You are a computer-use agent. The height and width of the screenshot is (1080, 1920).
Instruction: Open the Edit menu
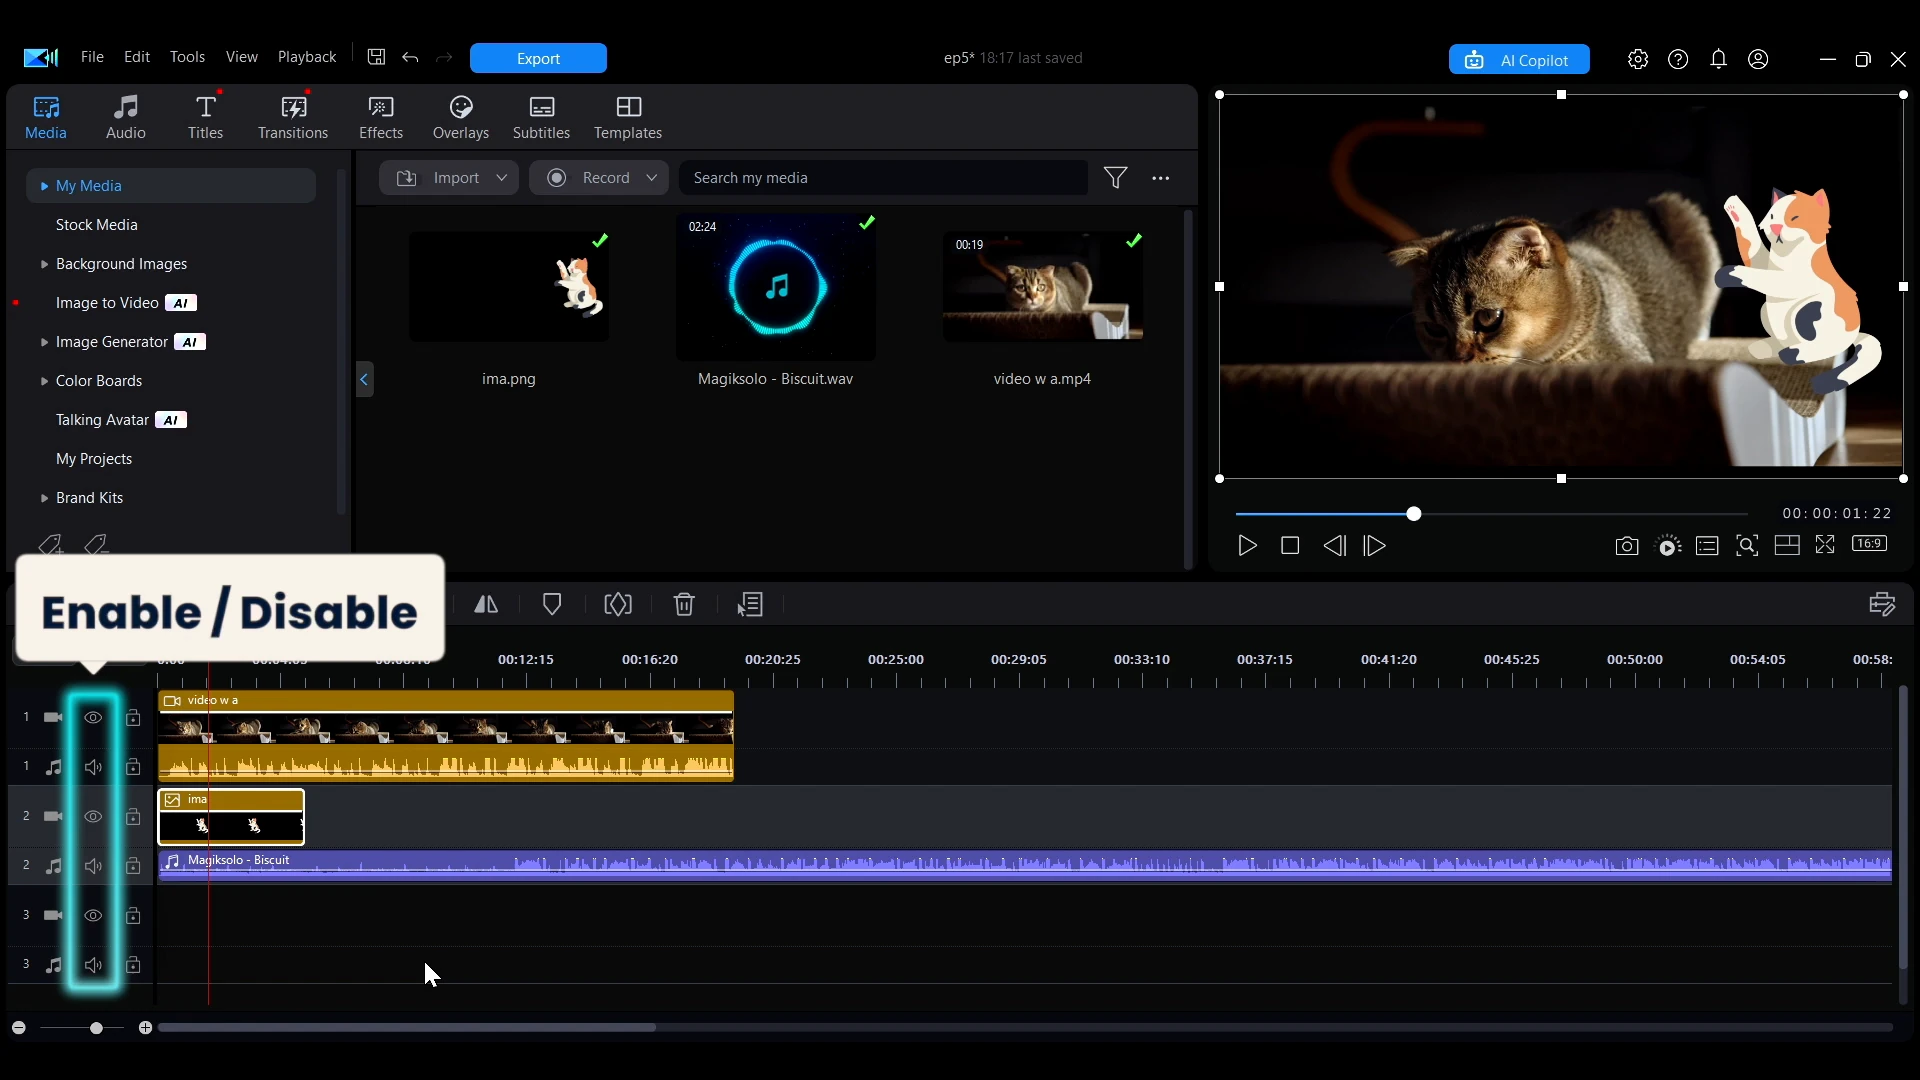pyautogui.click(x=137, y=57)
